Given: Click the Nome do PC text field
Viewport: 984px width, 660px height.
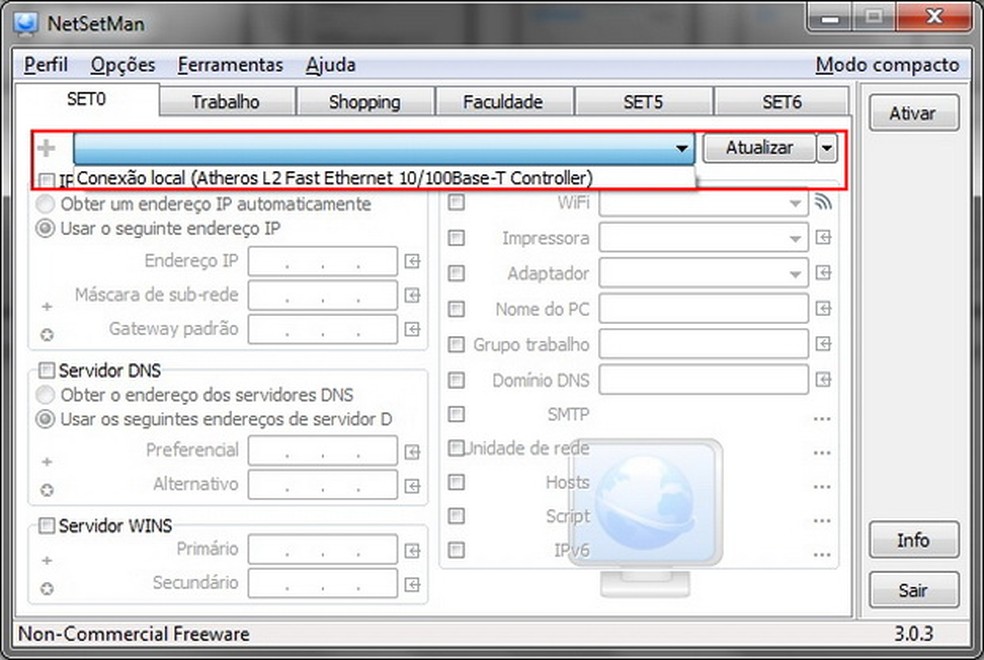Looking at the screenshot, I should [703, 309].
